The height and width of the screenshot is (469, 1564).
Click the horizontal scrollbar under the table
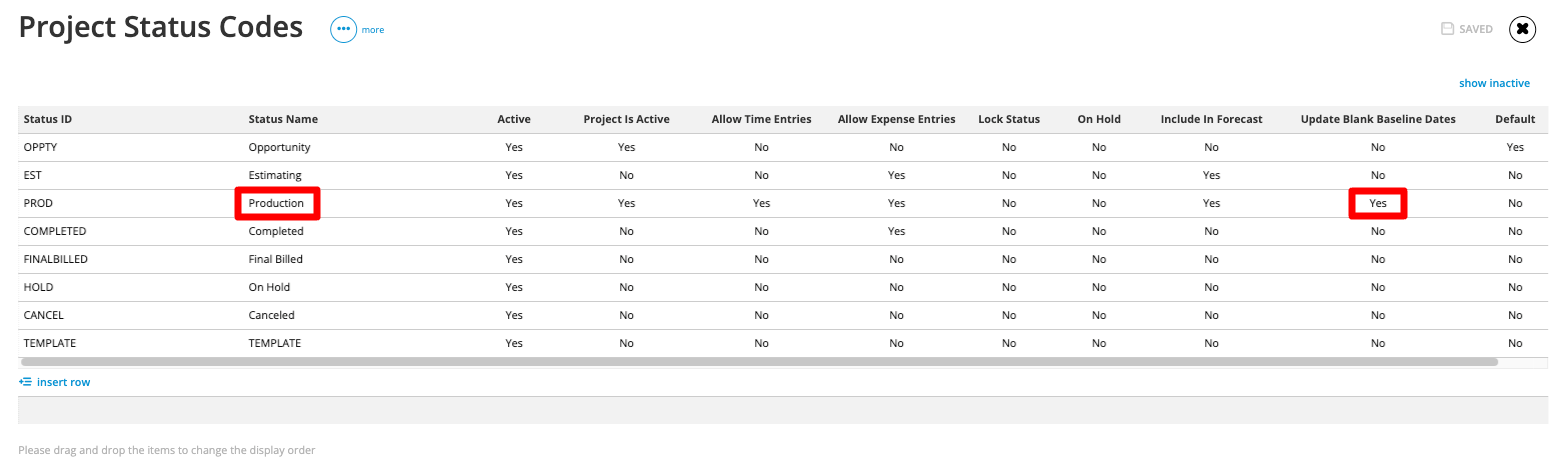coord(758,361)
